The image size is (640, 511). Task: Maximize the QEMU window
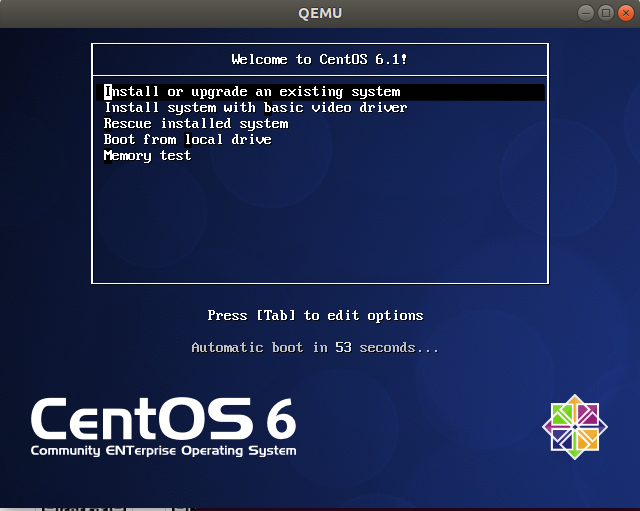pos(606,13)
